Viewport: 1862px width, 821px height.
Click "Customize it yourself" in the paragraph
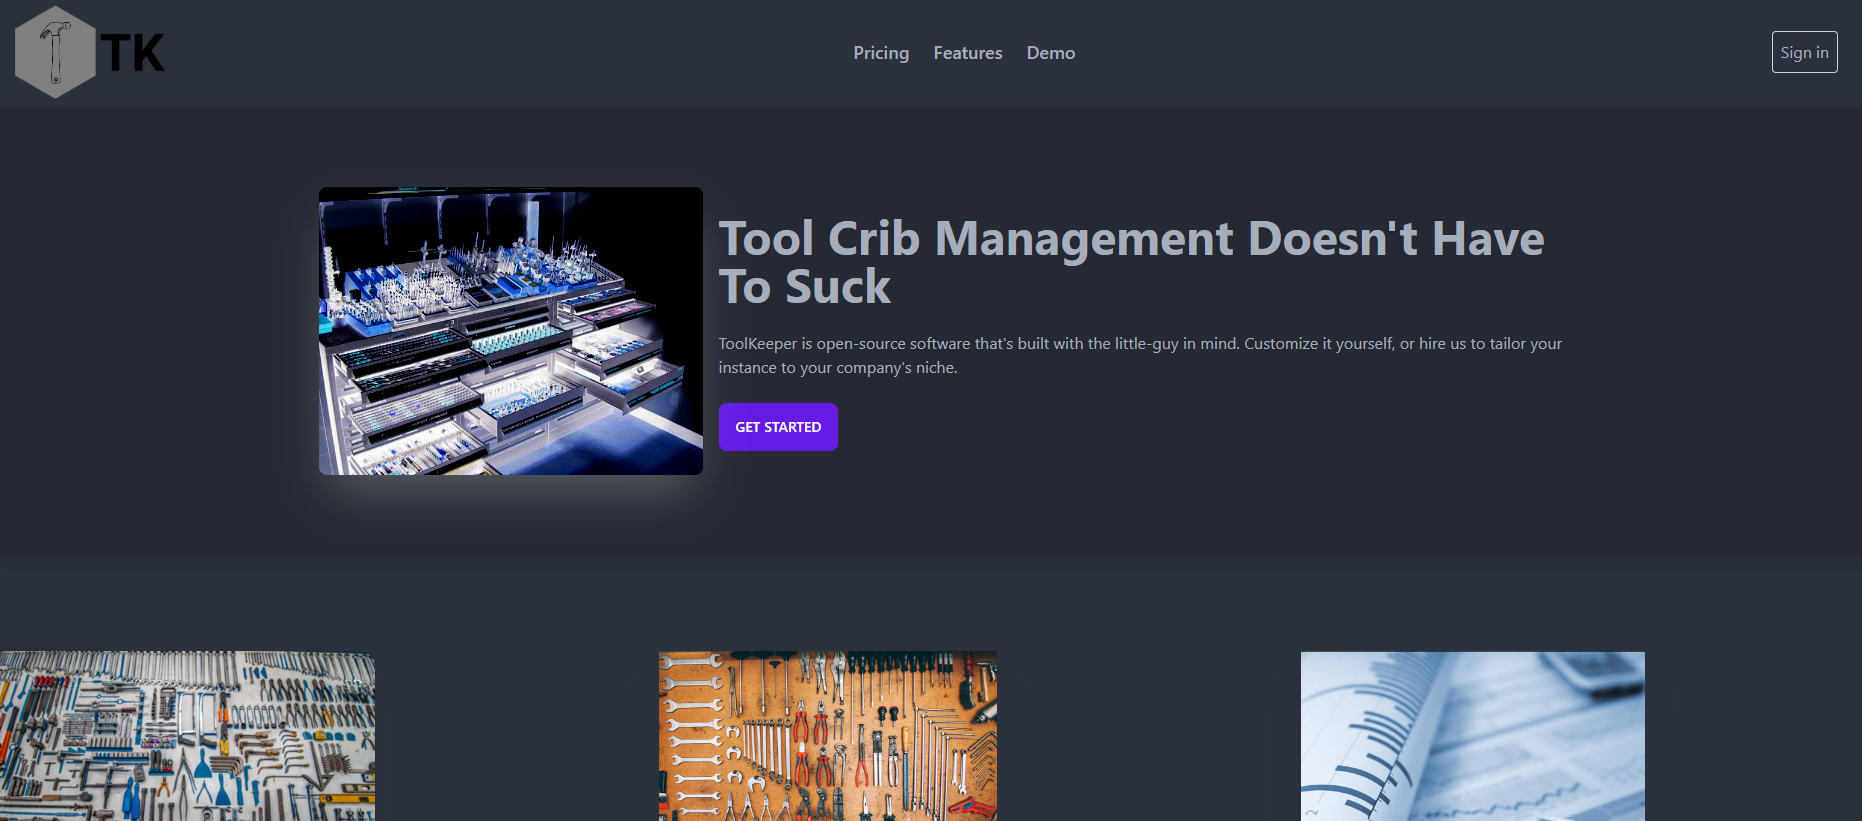pos(1318,344)
